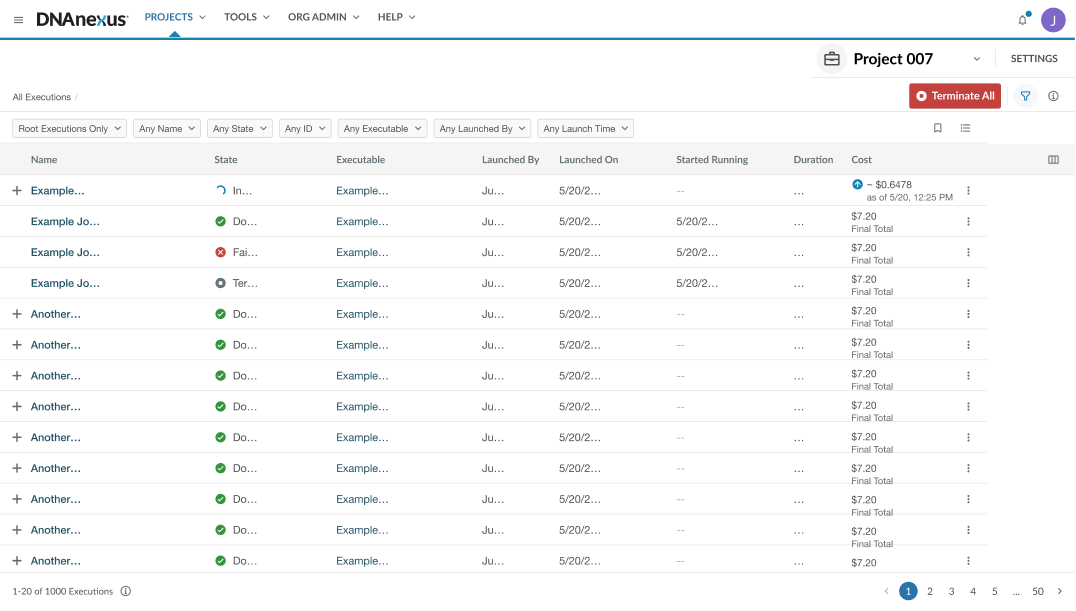Toggle the filter funnel icon
Image resolution: width=1076 pixels, height=611 pixels.
pos(1025,96)
